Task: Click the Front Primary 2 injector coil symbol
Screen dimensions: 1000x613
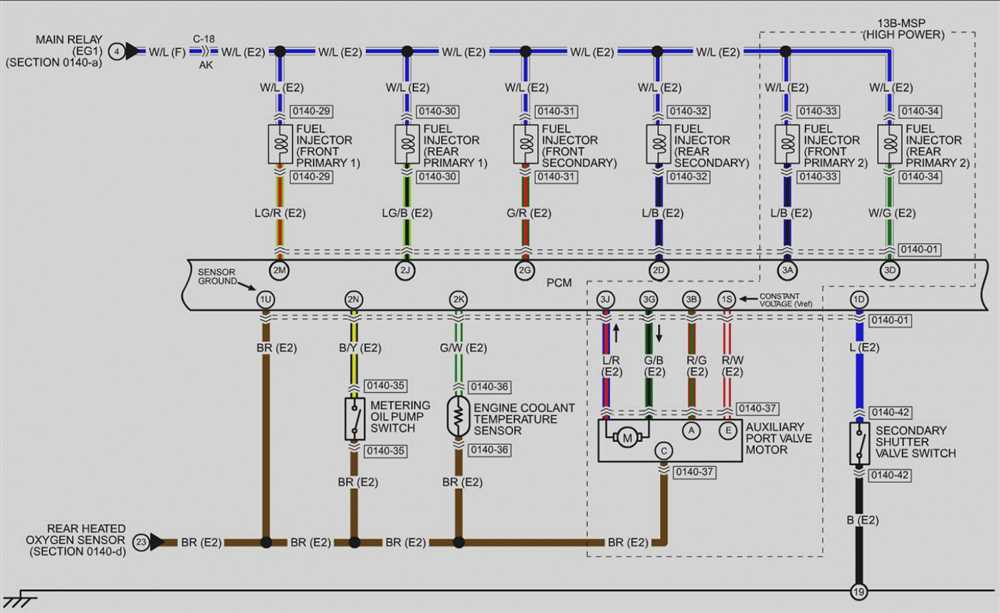Action: (x=787, y=144)
